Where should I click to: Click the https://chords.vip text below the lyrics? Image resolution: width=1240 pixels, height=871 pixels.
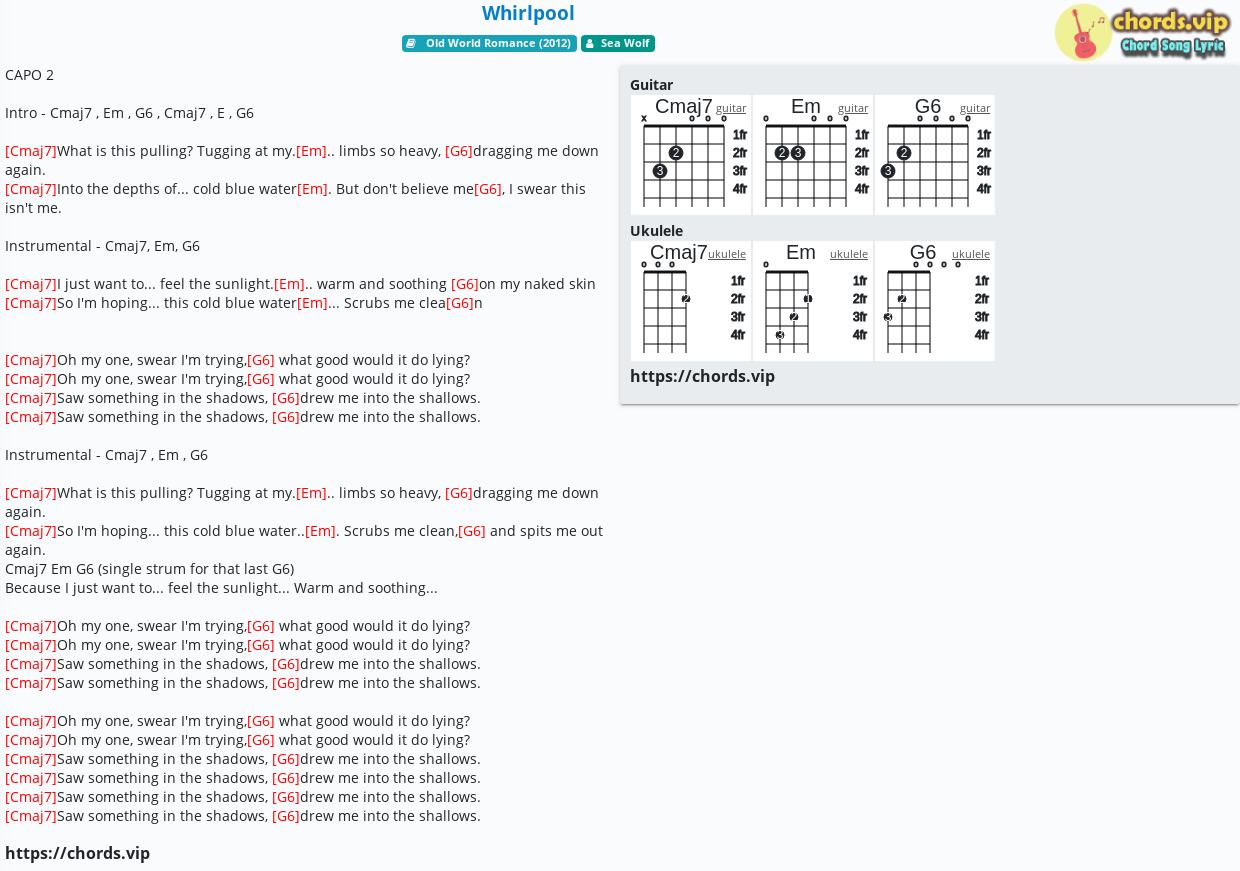pyautogui.click(x=77, y=853)
